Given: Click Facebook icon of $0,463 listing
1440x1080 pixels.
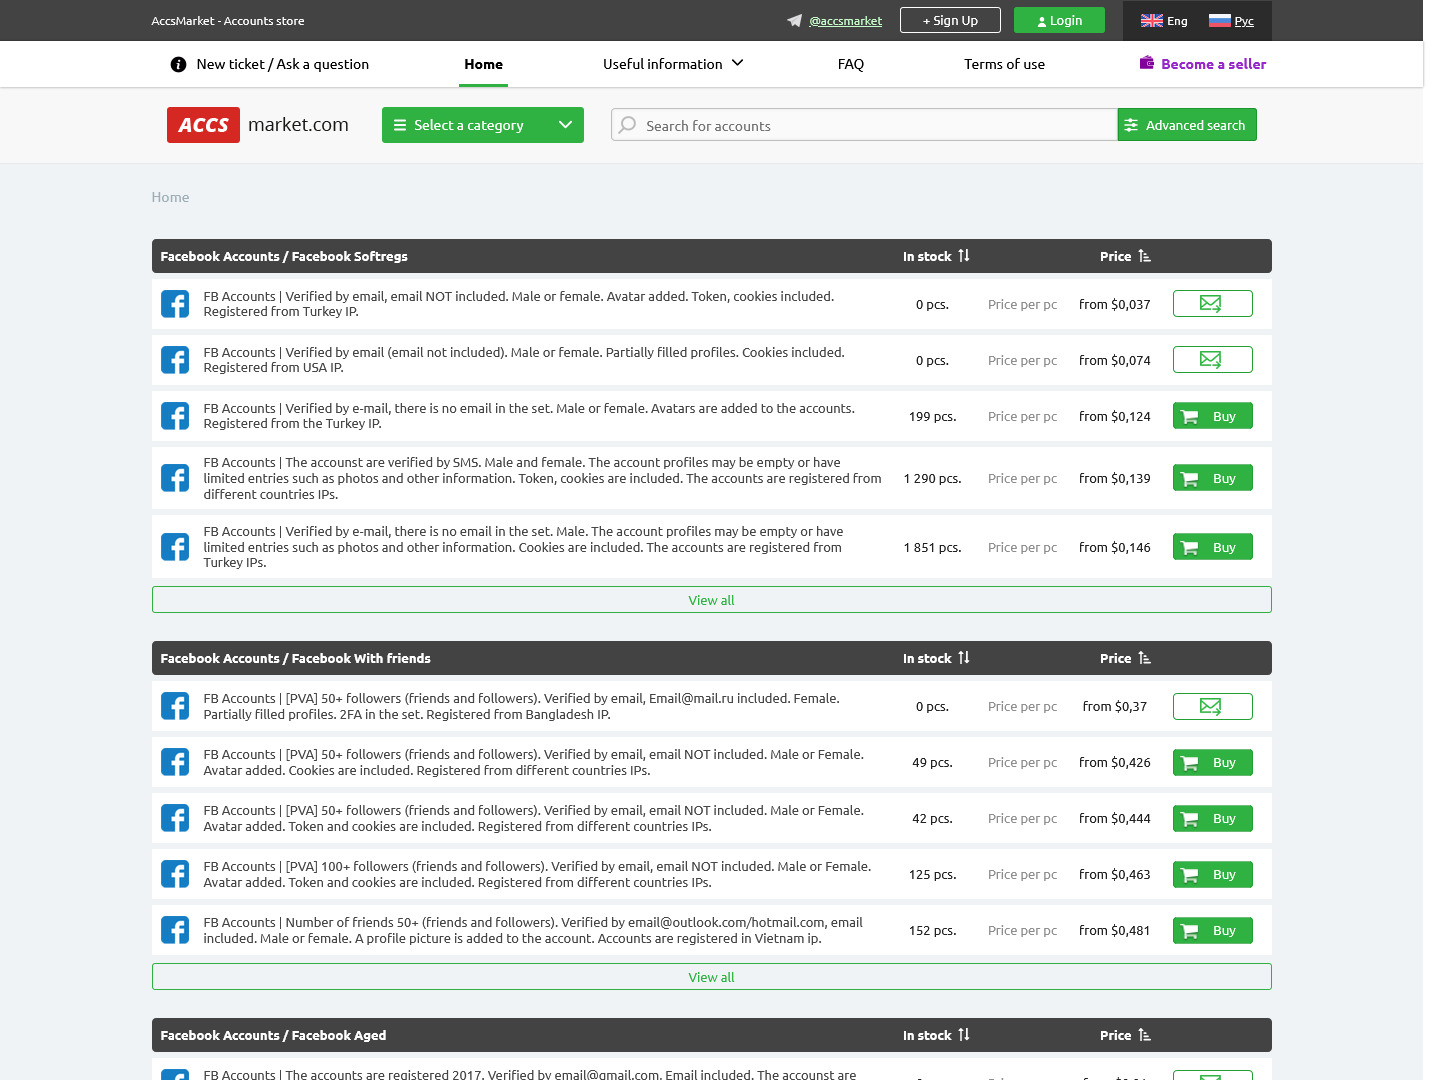Looking at the screenshot, I should [175, 874].
